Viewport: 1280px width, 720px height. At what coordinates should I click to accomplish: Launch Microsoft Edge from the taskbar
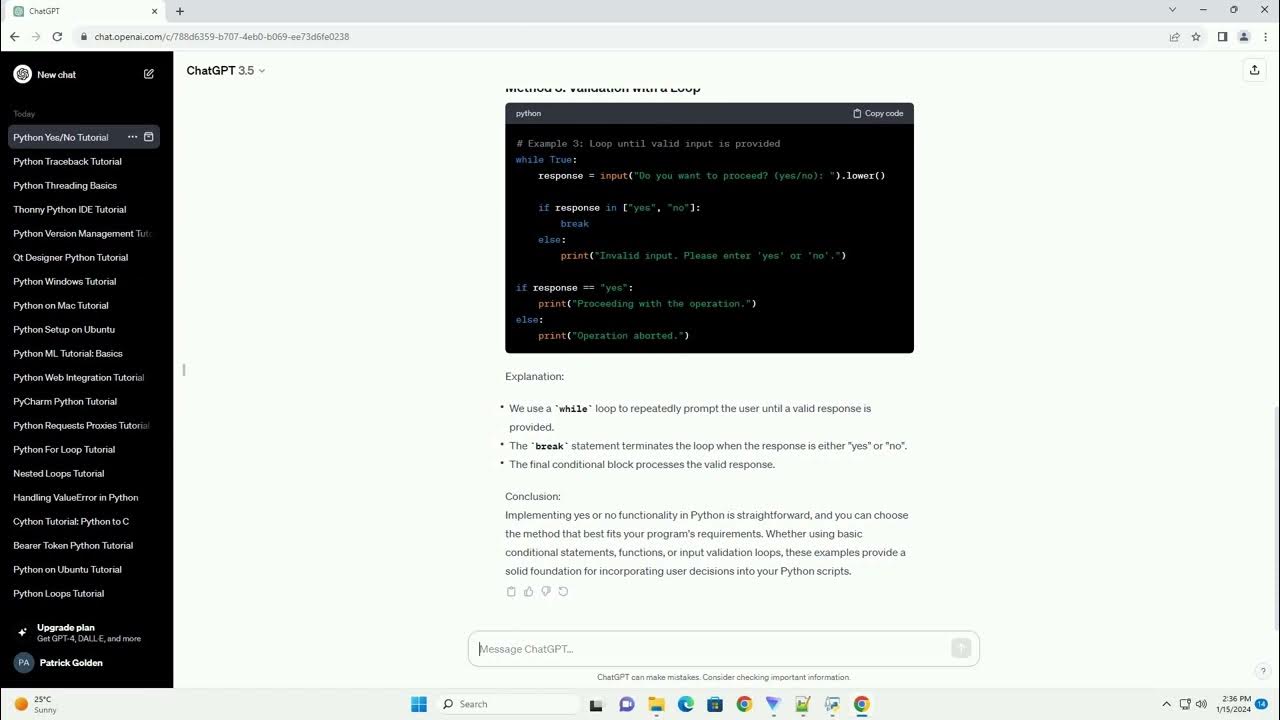(x=686, y=704)
